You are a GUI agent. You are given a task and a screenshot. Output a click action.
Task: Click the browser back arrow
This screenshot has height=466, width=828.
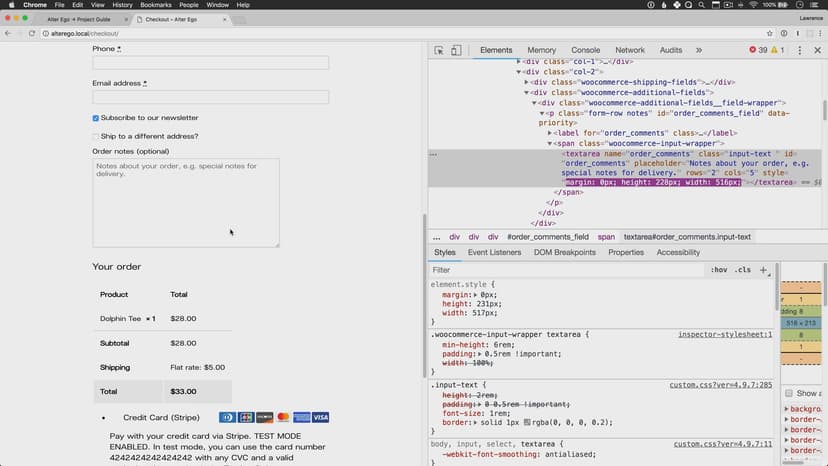point(8,33)
